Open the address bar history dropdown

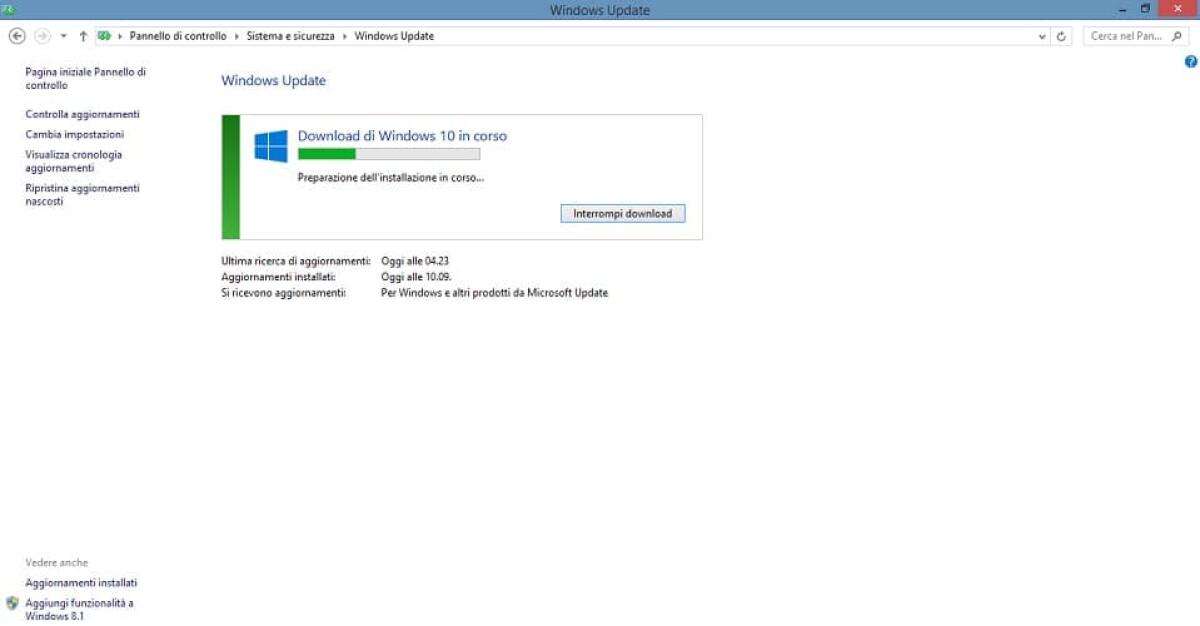tap(1043, 35)
